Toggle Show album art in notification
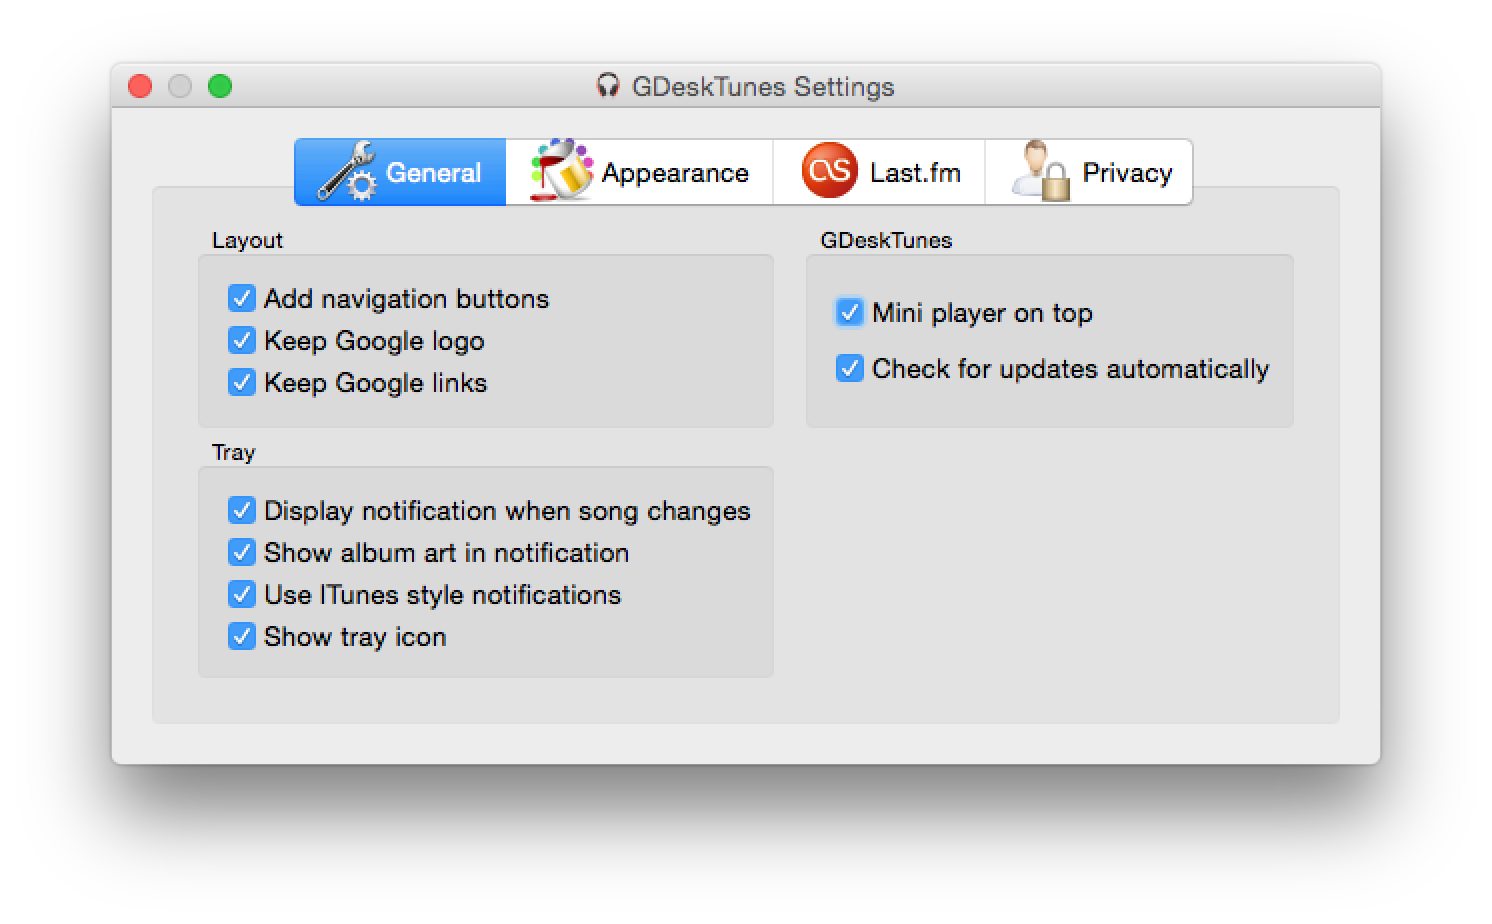 242,552
